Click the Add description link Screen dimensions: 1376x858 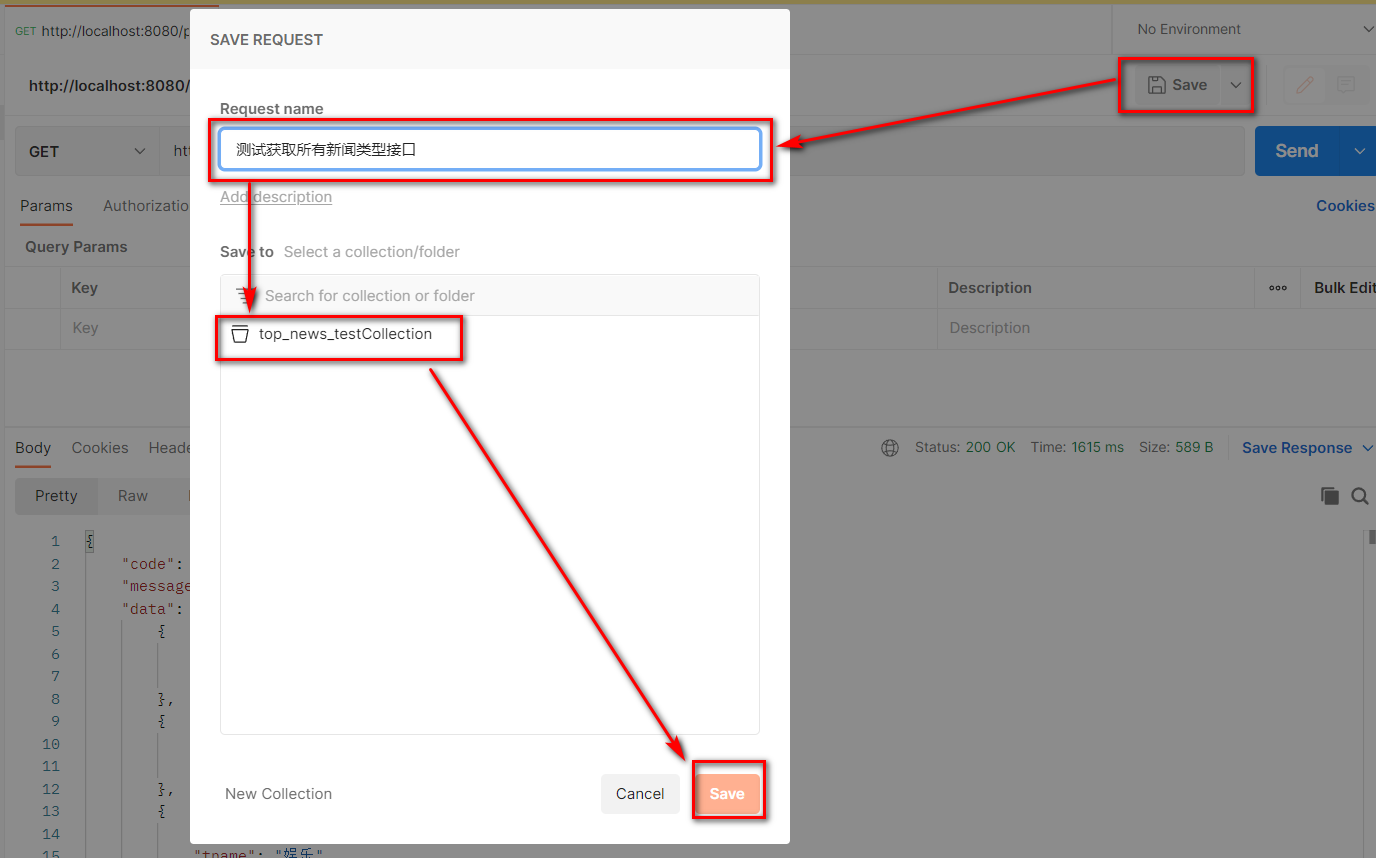[276, 197]
